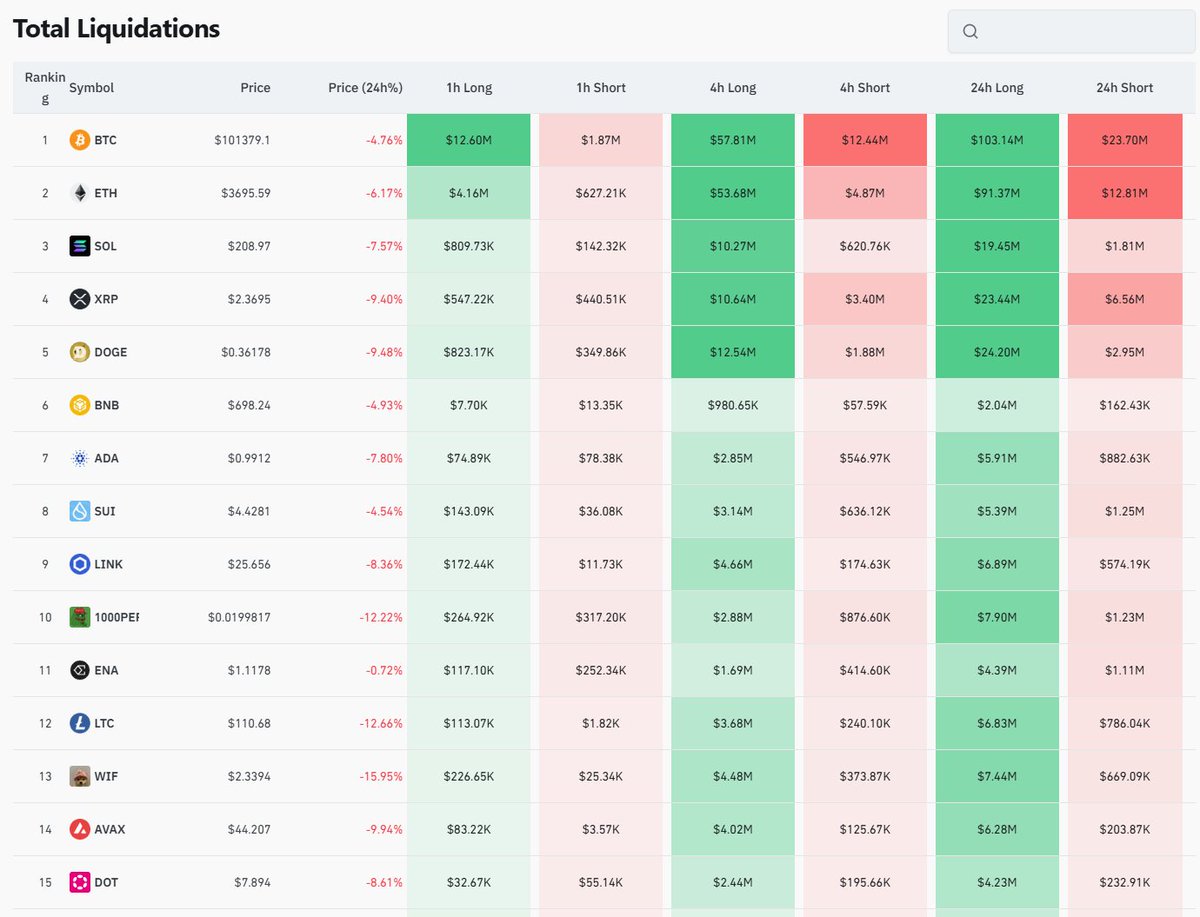Sort by 4h Short column header
Screen dimensions: 1200x917
click(865, 88)
